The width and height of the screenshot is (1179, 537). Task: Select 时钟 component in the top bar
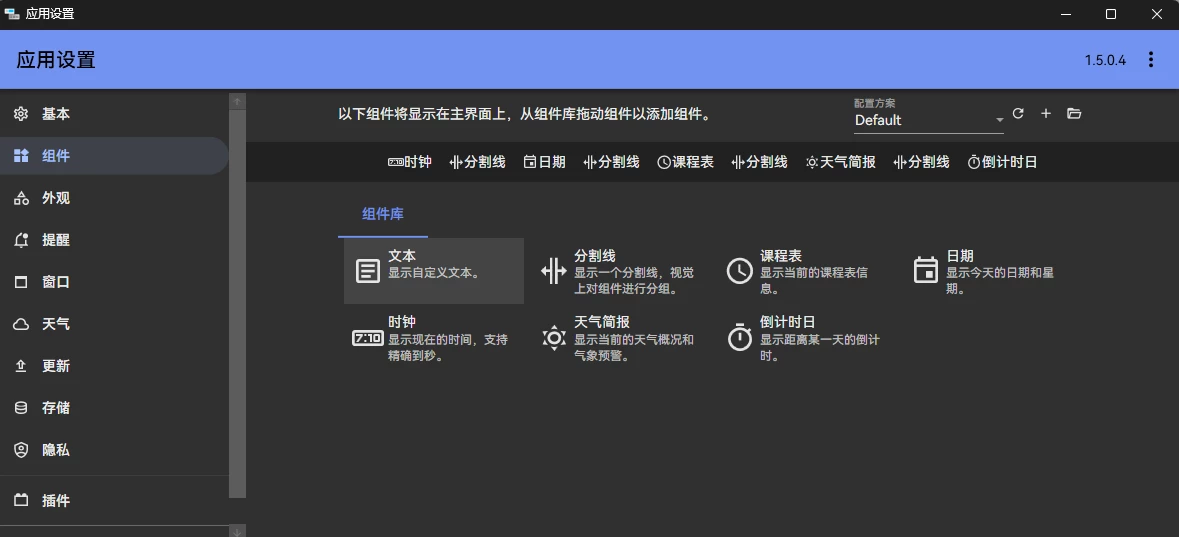pos(410,162)
